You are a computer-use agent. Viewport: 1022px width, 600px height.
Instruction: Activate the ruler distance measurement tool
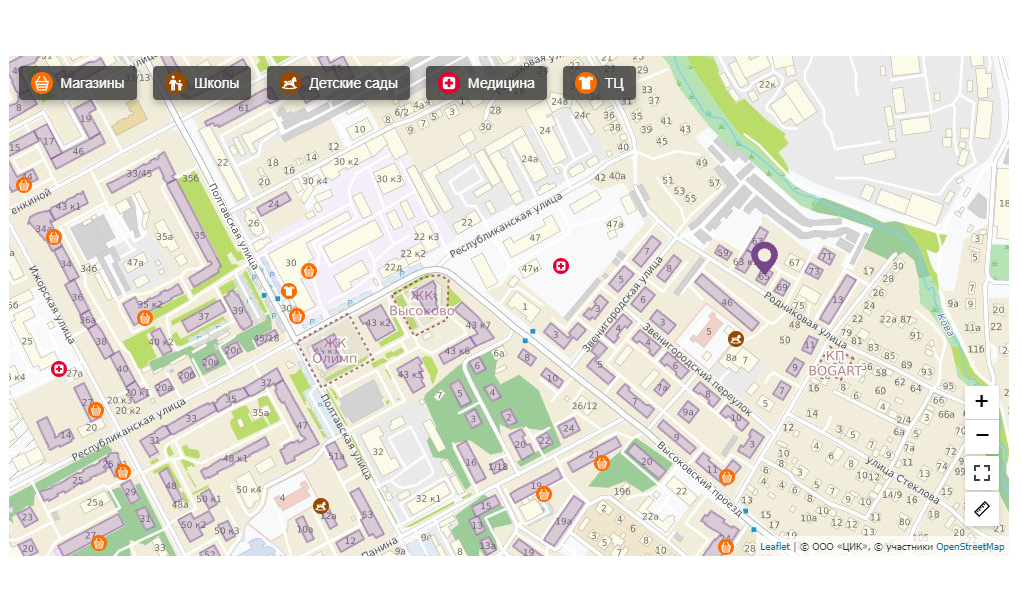[x=982, y=509]
